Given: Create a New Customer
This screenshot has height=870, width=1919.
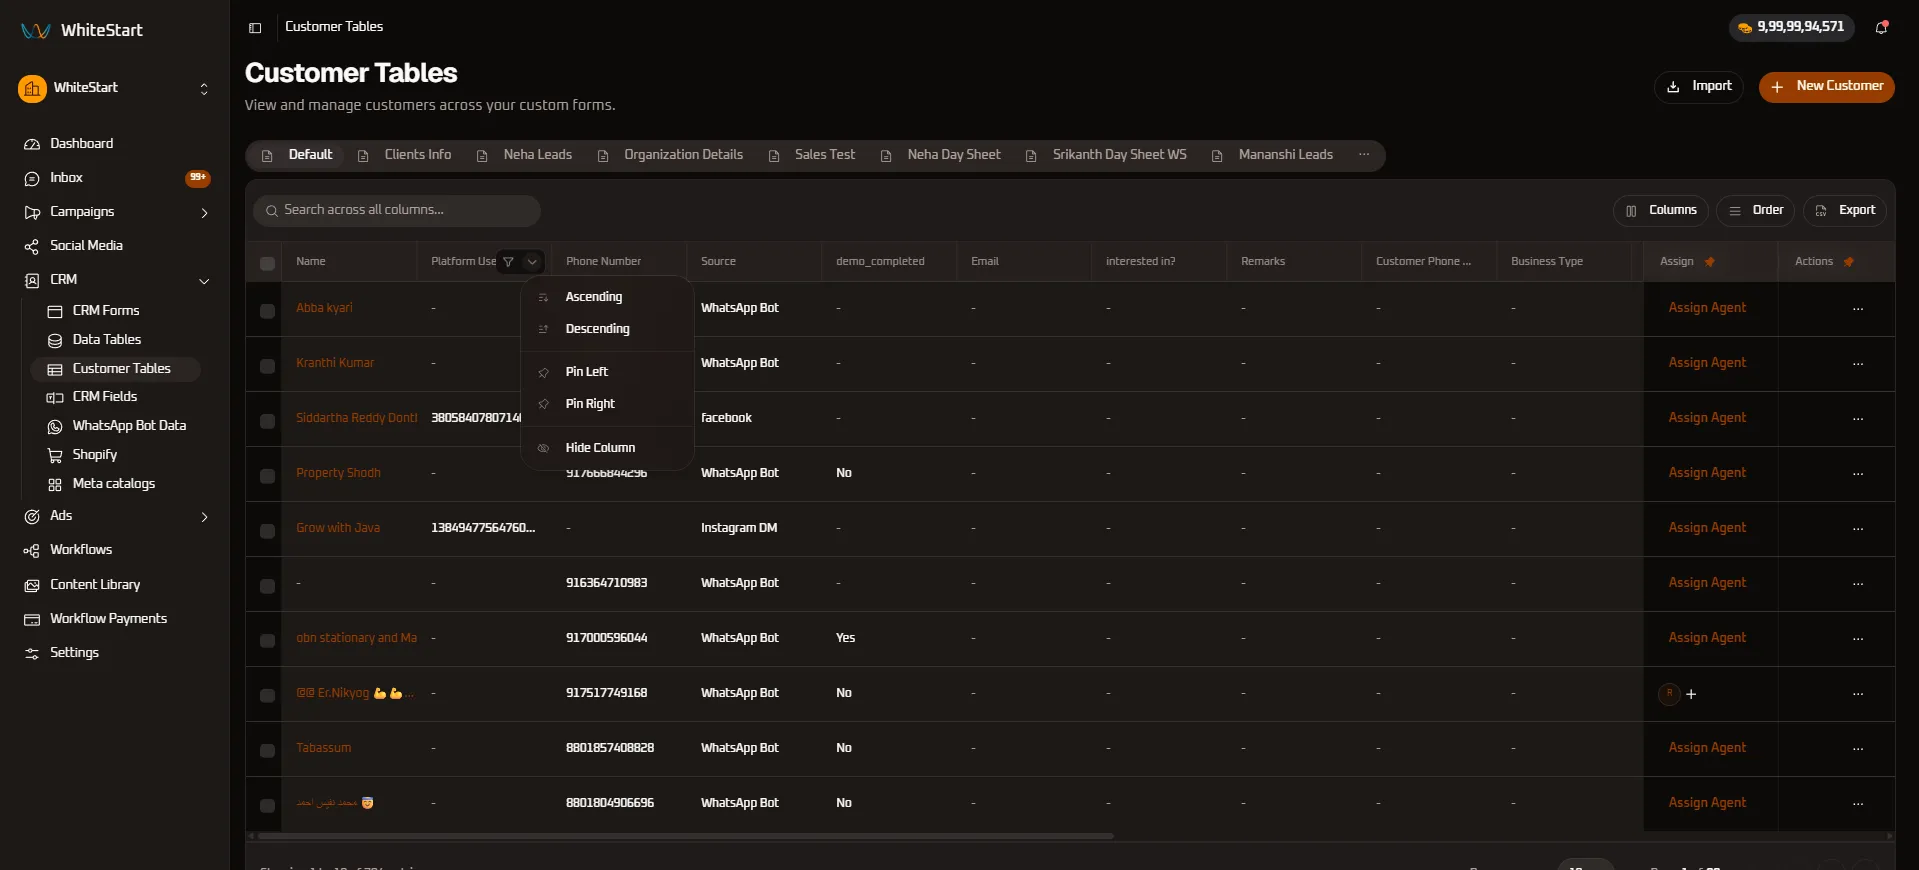Looking at the screenshot, I should [x=1826, y=87].
